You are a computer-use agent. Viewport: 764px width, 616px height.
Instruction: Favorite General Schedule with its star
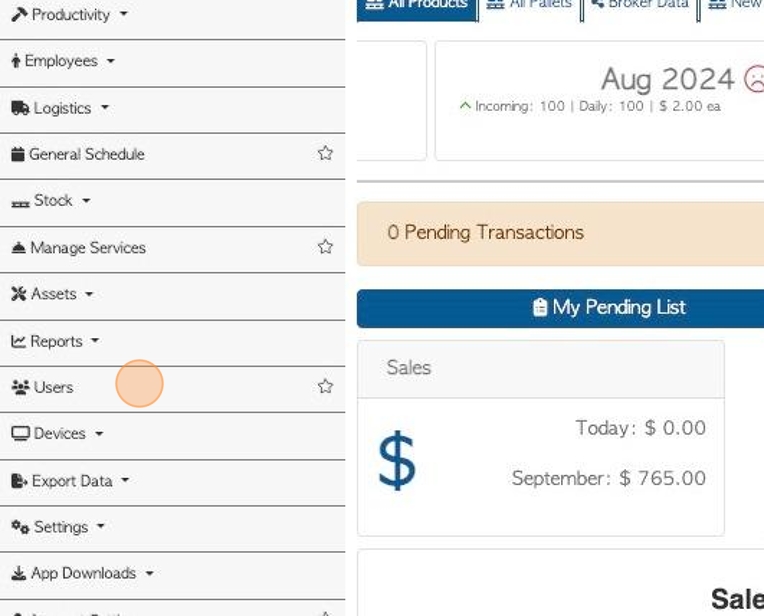point(325,154)
